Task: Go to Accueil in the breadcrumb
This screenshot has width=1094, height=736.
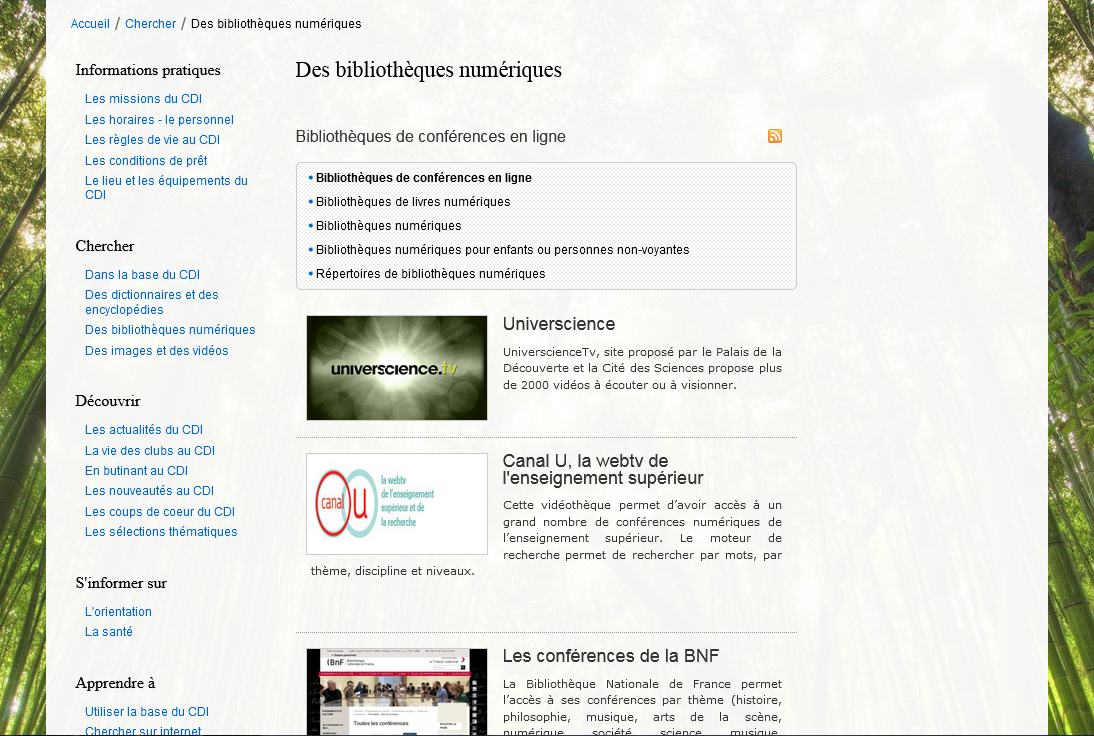Action: (x=90, y=24)
